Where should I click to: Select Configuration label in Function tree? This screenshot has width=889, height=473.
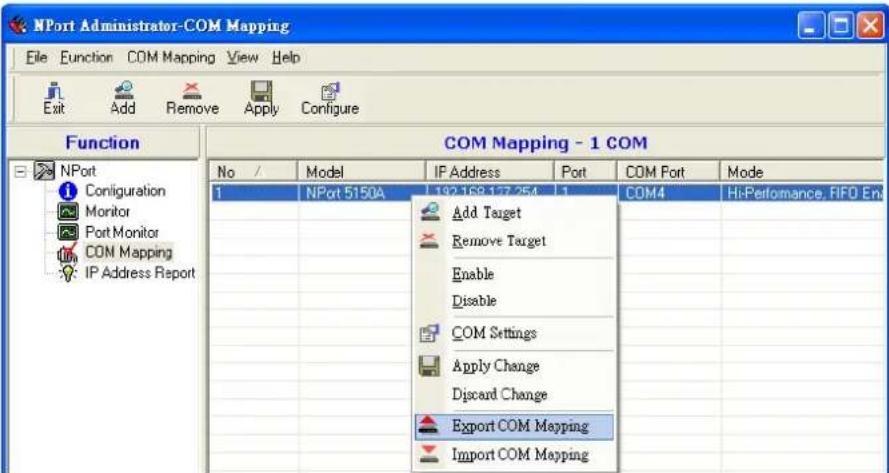[x=125, y=191]
